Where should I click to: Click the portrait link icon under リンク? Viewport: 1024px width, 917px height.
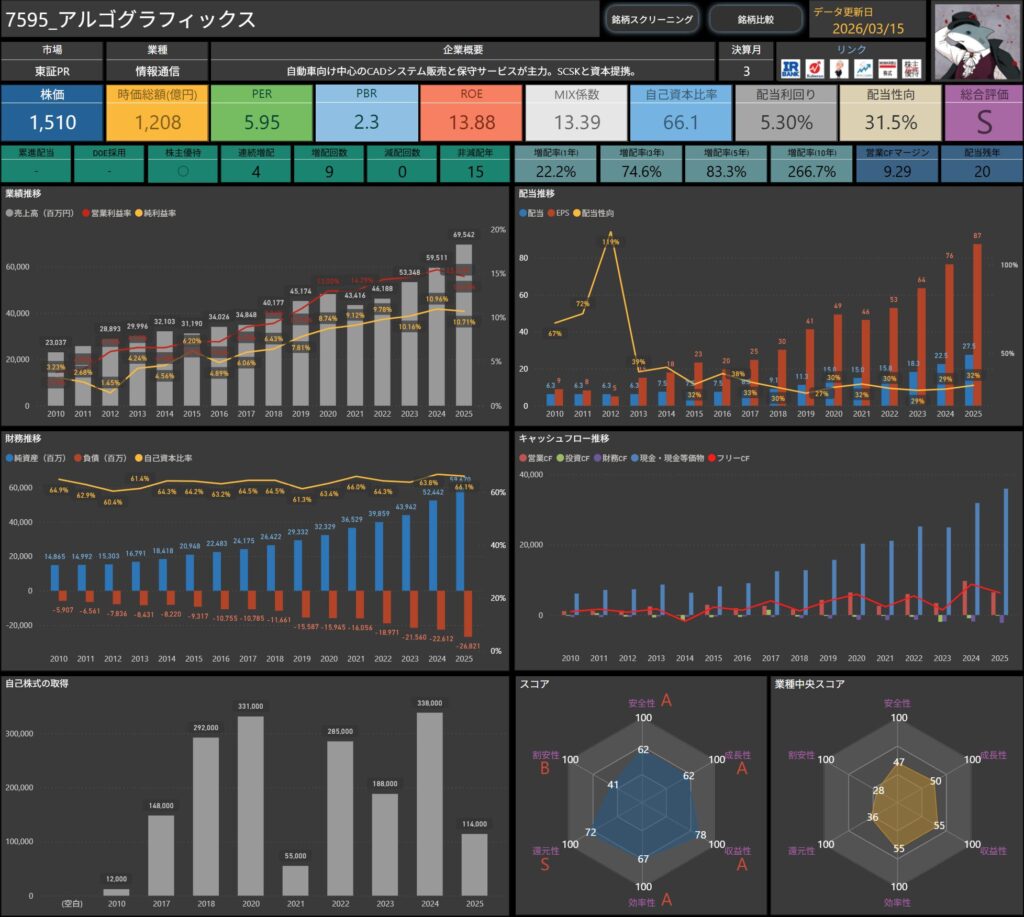[840, 69]
